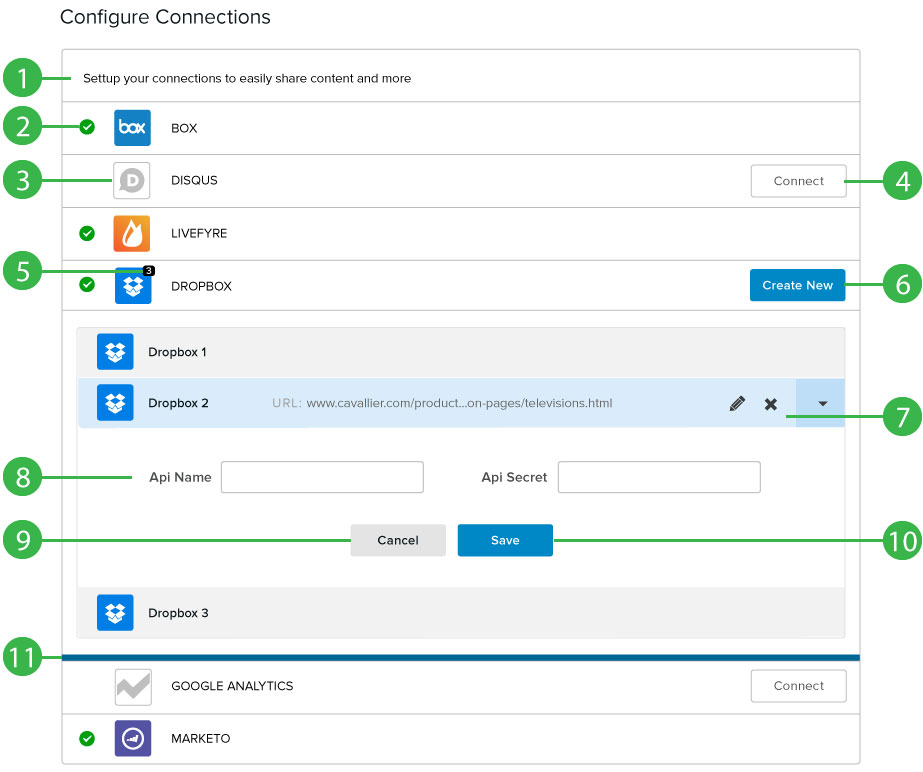The image size is (923, 772).
Task: Click the Google Analytics logo icon
Action: click(132, 686)
